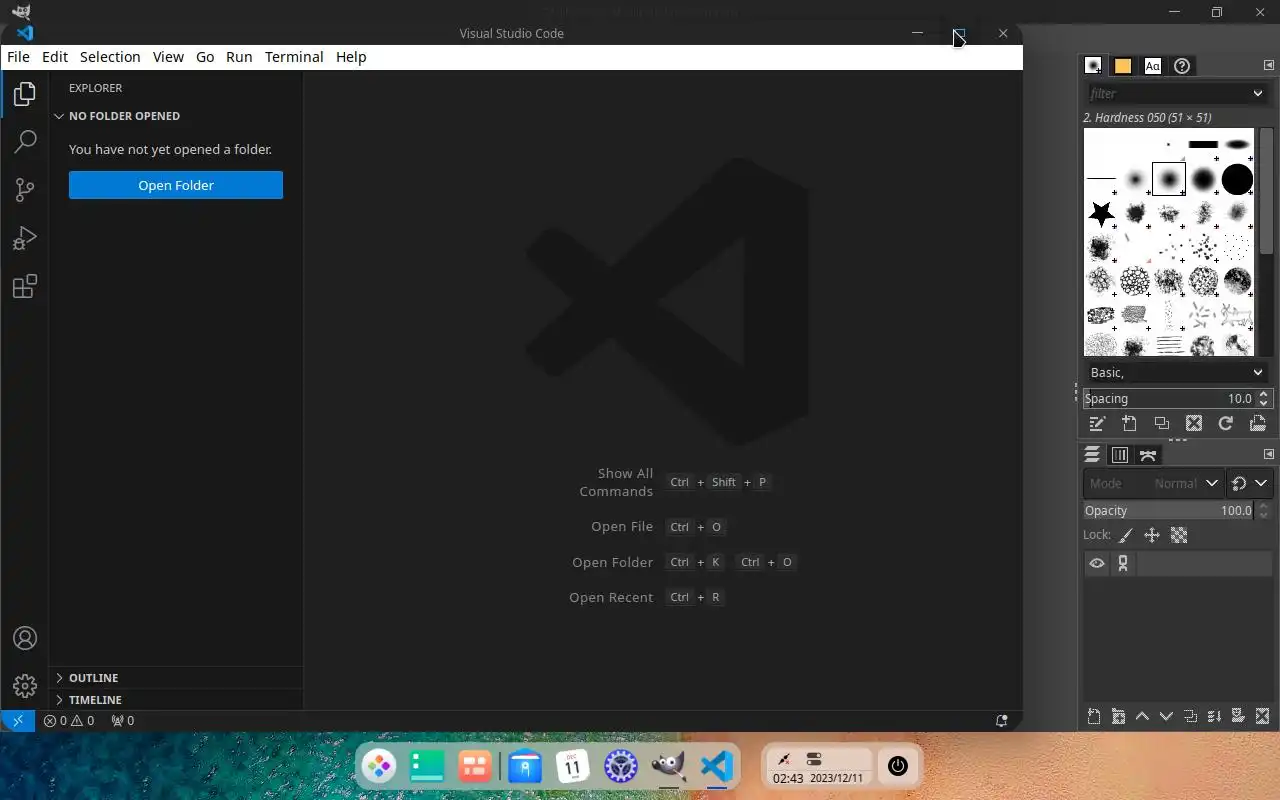This screenshot has height=800, width=1280.
Task: Click Edit this brush icon in GIMP
Action: pyautogui.click(x=1097, y=424)
